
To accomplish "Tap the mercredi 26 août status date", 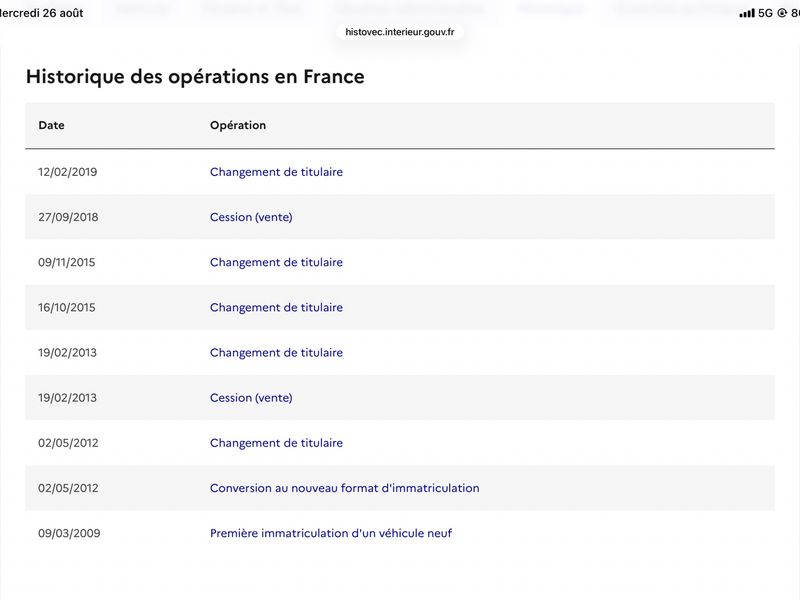I will (41, 13).
